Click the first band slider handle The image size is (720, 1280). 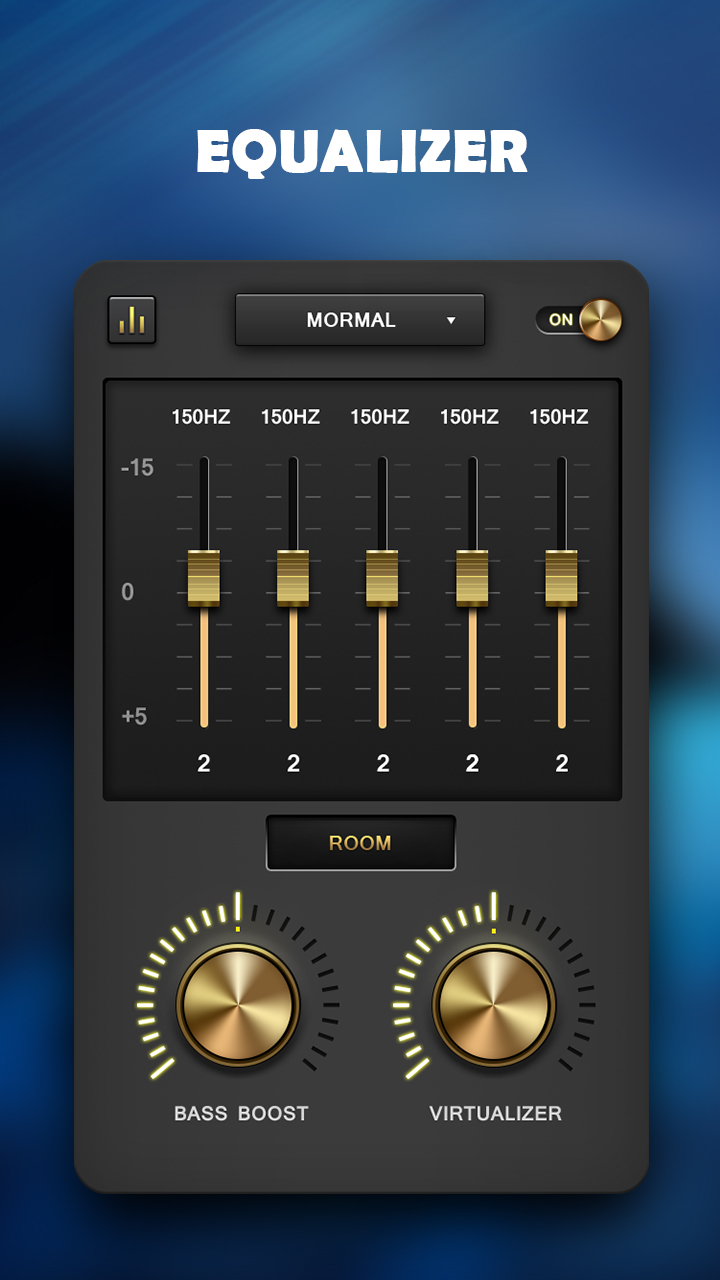[x=204, y=578]
